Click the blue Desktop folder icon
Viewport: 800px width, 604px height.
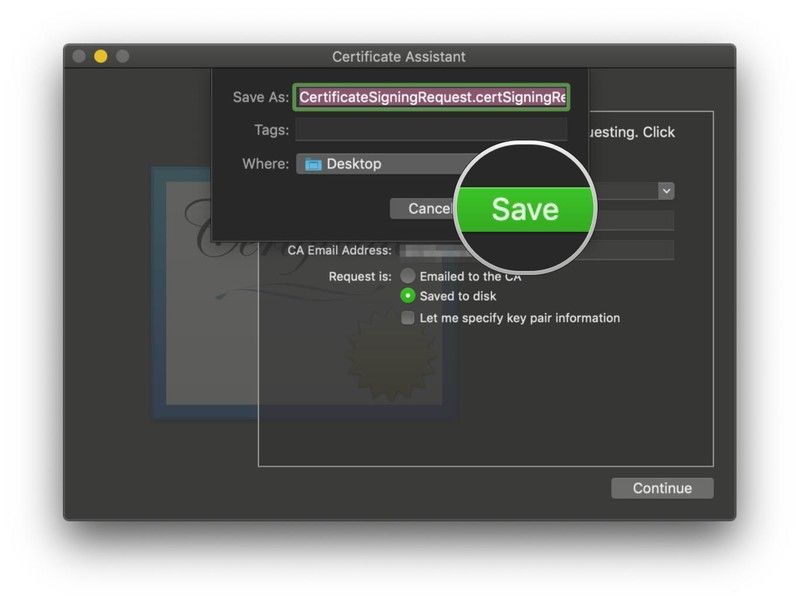(313, 164)
